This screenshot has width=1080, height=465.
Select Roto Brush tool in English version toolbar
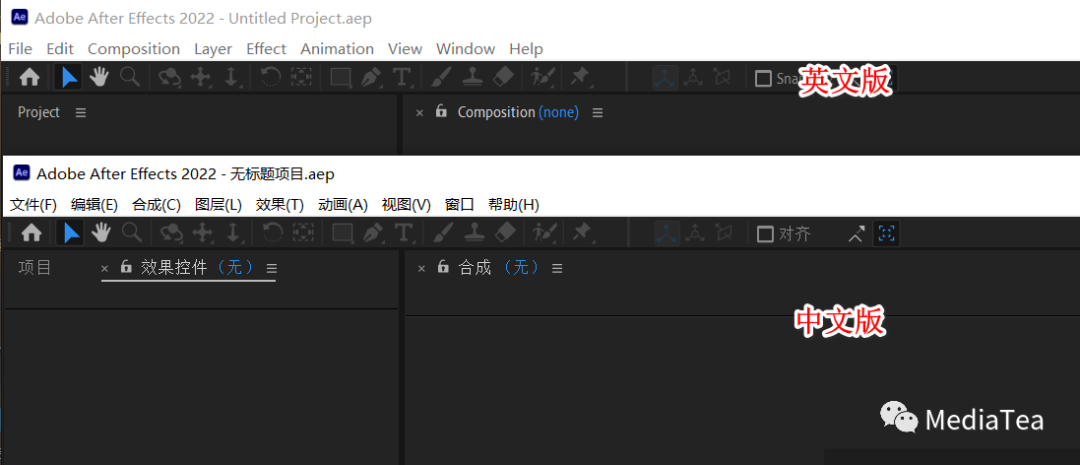(543, 78)
